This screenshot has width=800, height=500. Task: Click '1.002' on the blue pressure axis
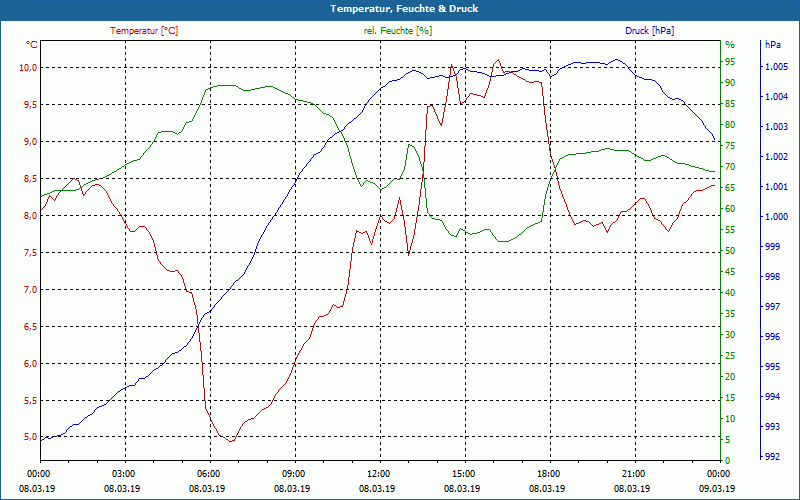777,157
